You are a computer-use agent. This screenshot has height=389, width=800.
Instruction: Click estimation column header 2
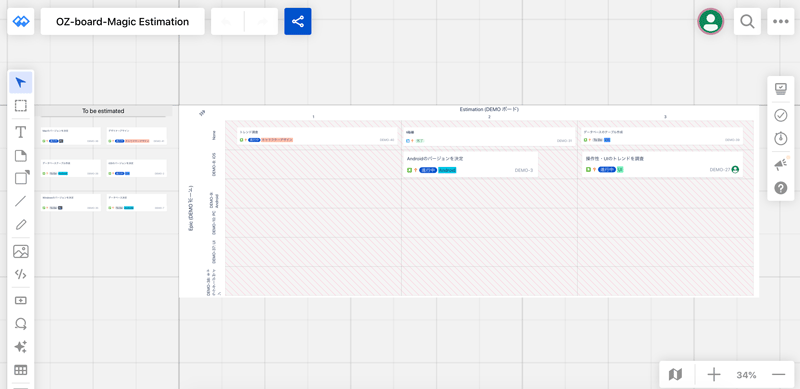489,117
